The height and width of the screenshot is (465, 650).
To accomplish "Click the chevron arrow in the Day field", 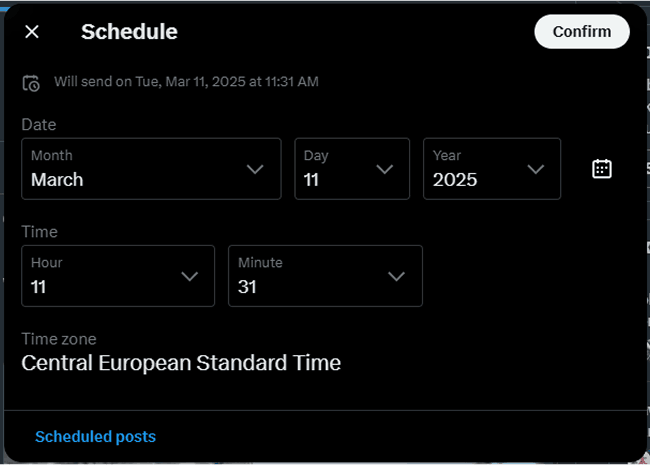I will point(385,169).
